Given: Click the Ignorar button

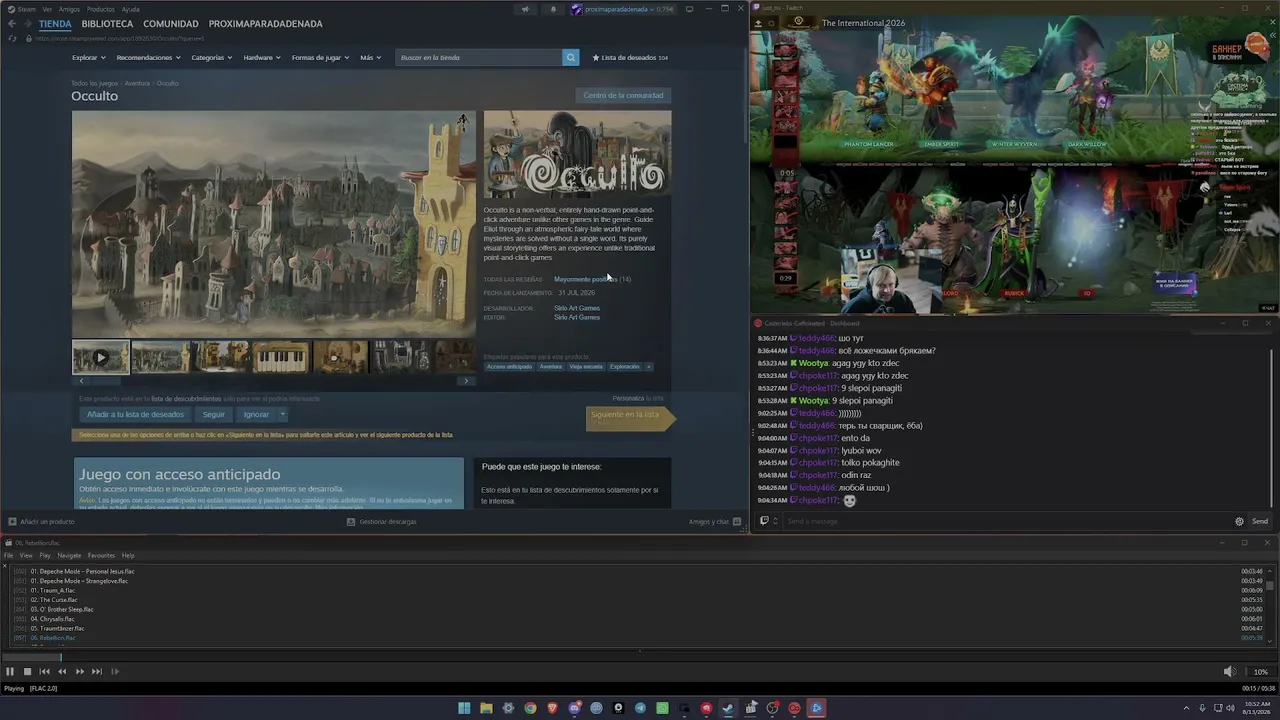Looking at the screenshot, I should point(256,414).
